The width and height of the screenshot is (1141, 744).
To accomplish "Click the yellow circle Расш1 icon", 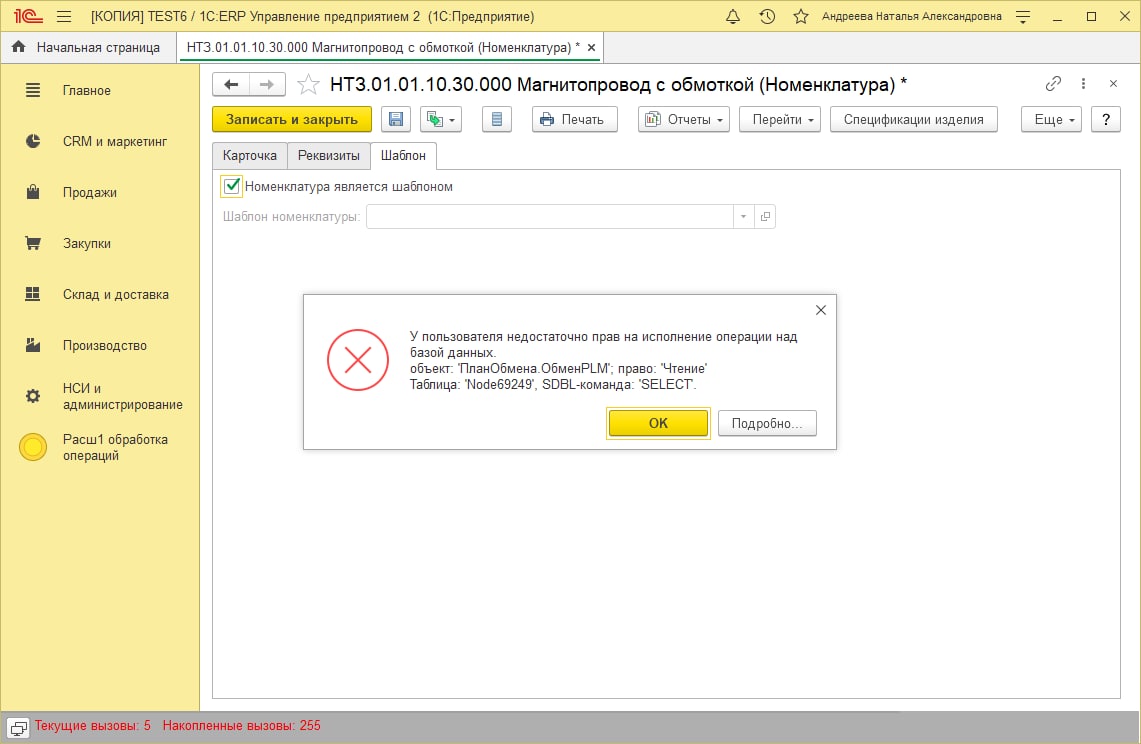I will [x=33, y=447].
